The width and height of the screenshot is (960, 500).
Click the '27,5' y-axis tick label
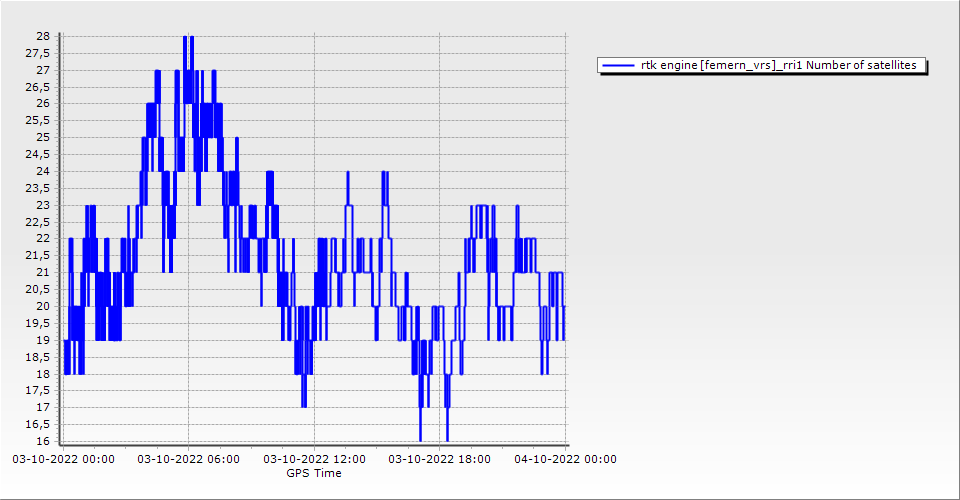tap(38, 53)
